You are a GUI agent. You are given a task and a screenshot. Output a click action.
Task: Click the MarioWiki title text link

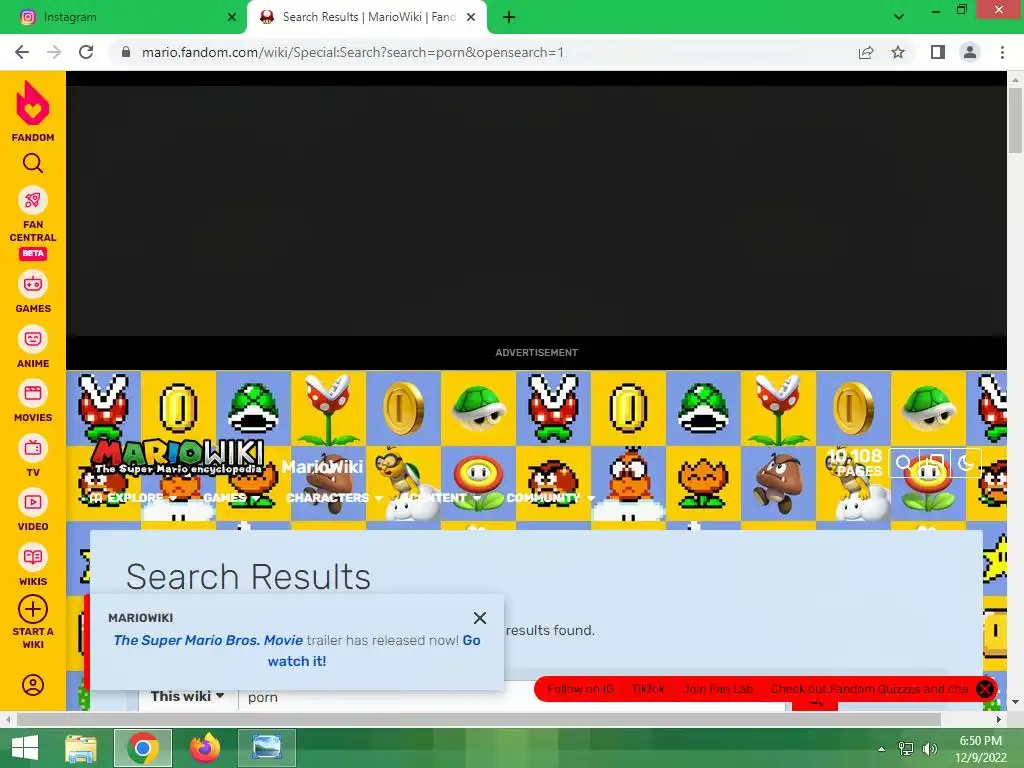coord(322,466)
